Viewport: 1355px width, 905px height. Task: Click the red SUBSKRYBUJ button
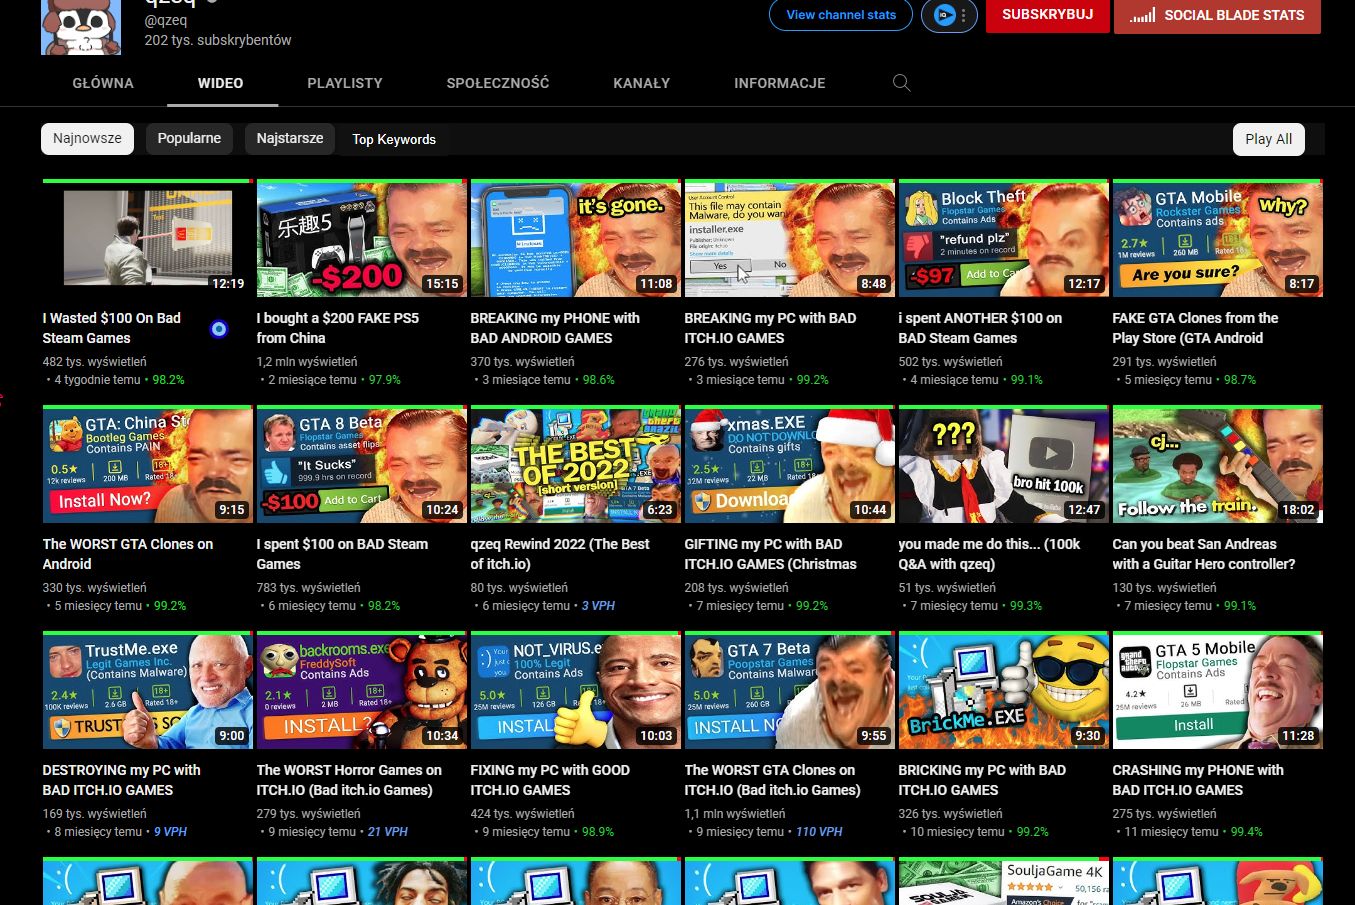(1048, 15)
